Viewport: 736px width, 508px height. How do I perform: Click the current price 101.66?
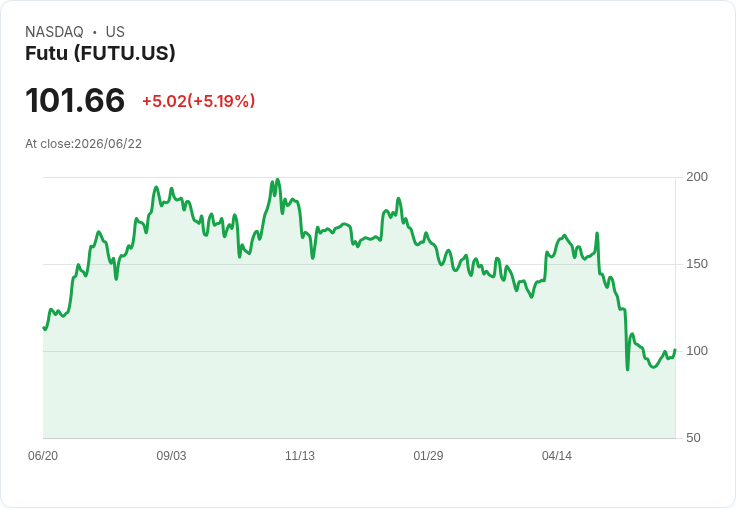(x=75, y=100)
